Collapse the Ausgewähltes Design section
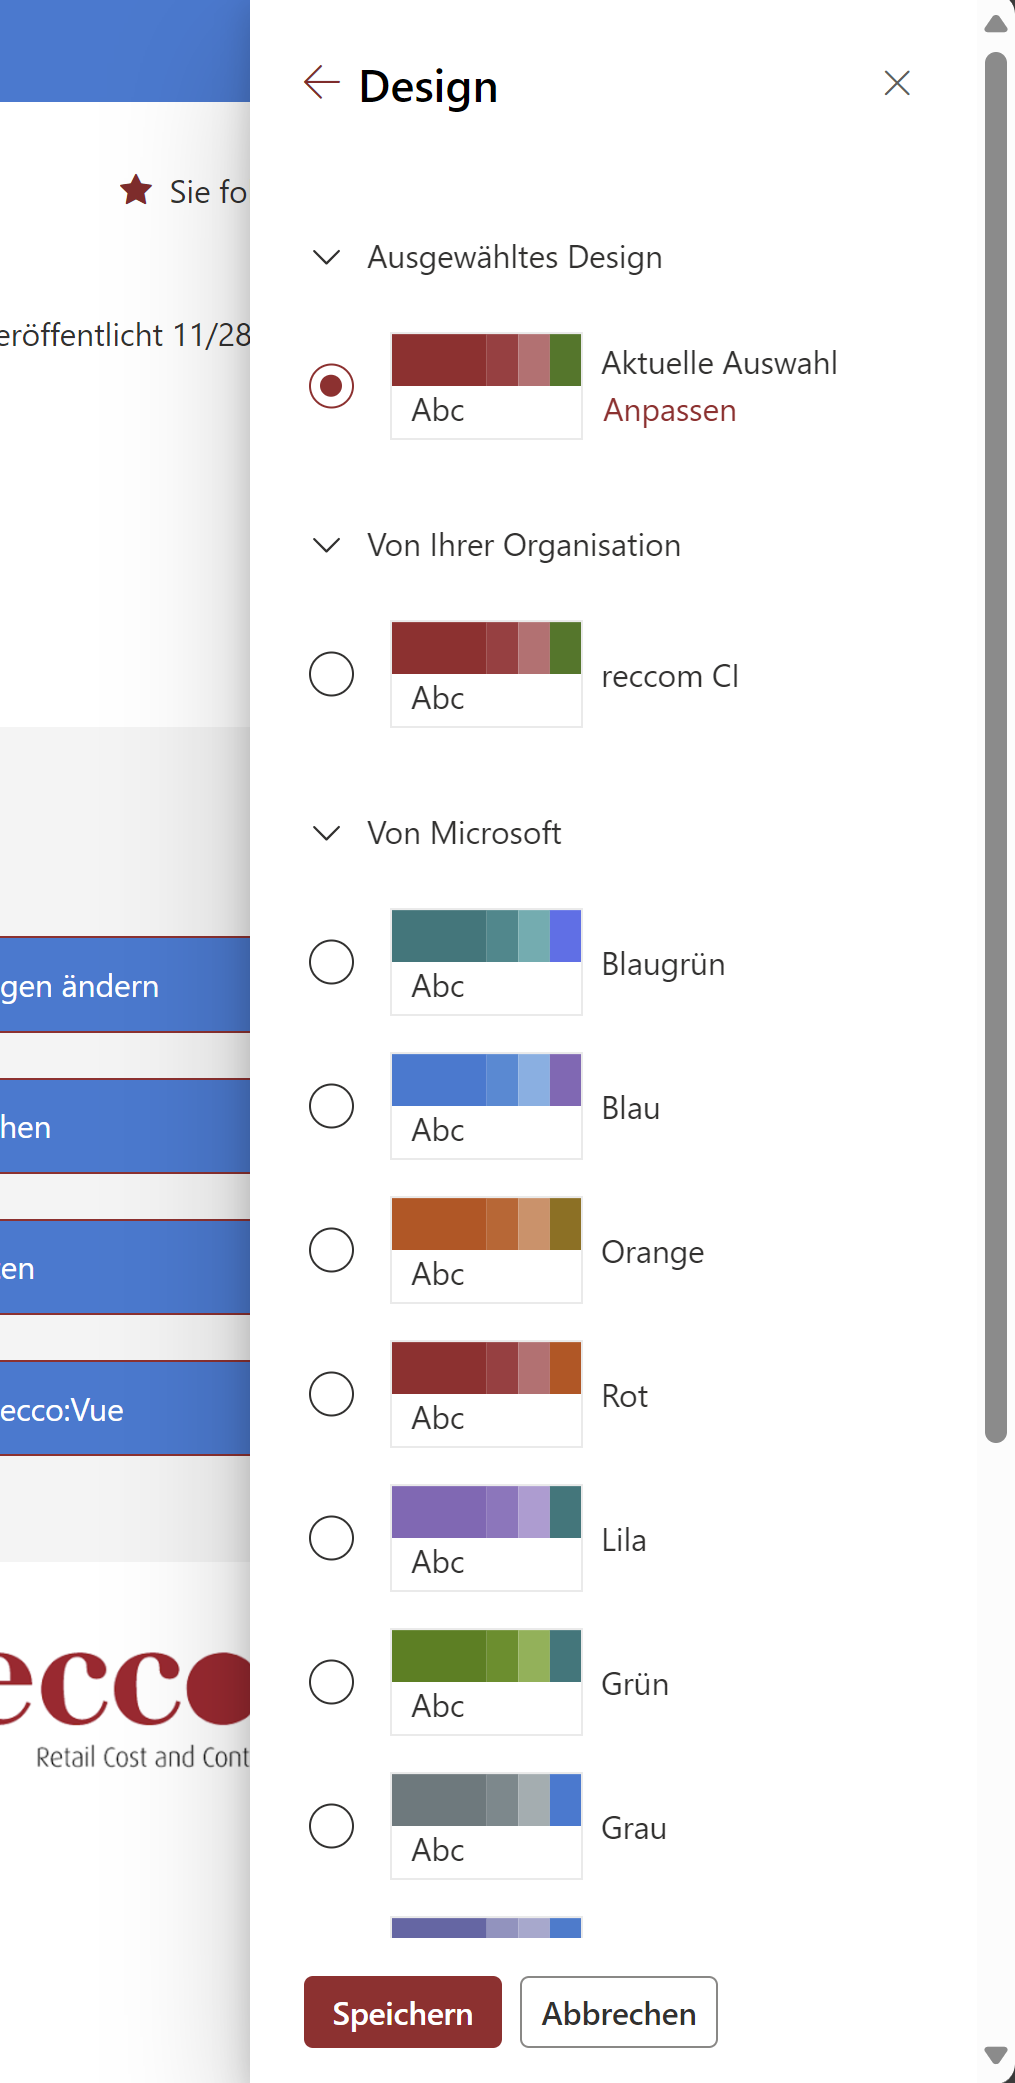The image size is (1015, 2083). click(327, 258)
